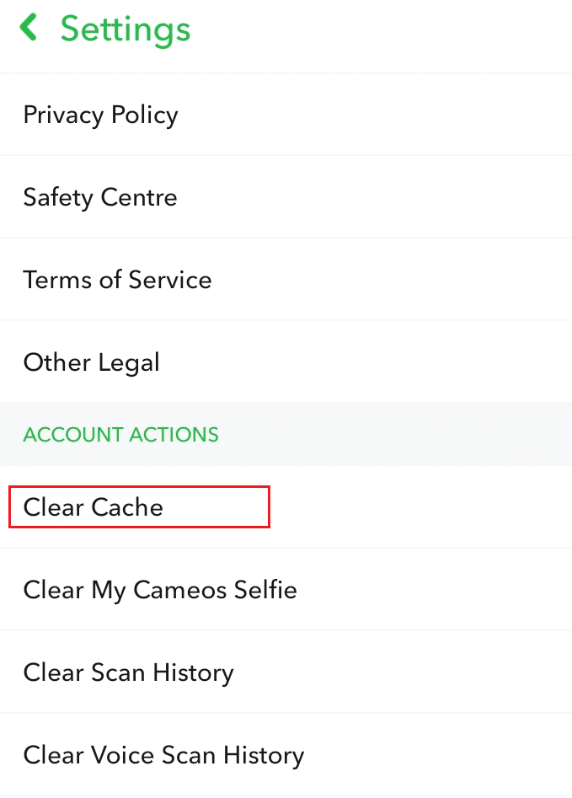Screen dimensions: 572x798
Task: Erase scan history using its row
Action: pyautogui.click(x=286, y=672)
